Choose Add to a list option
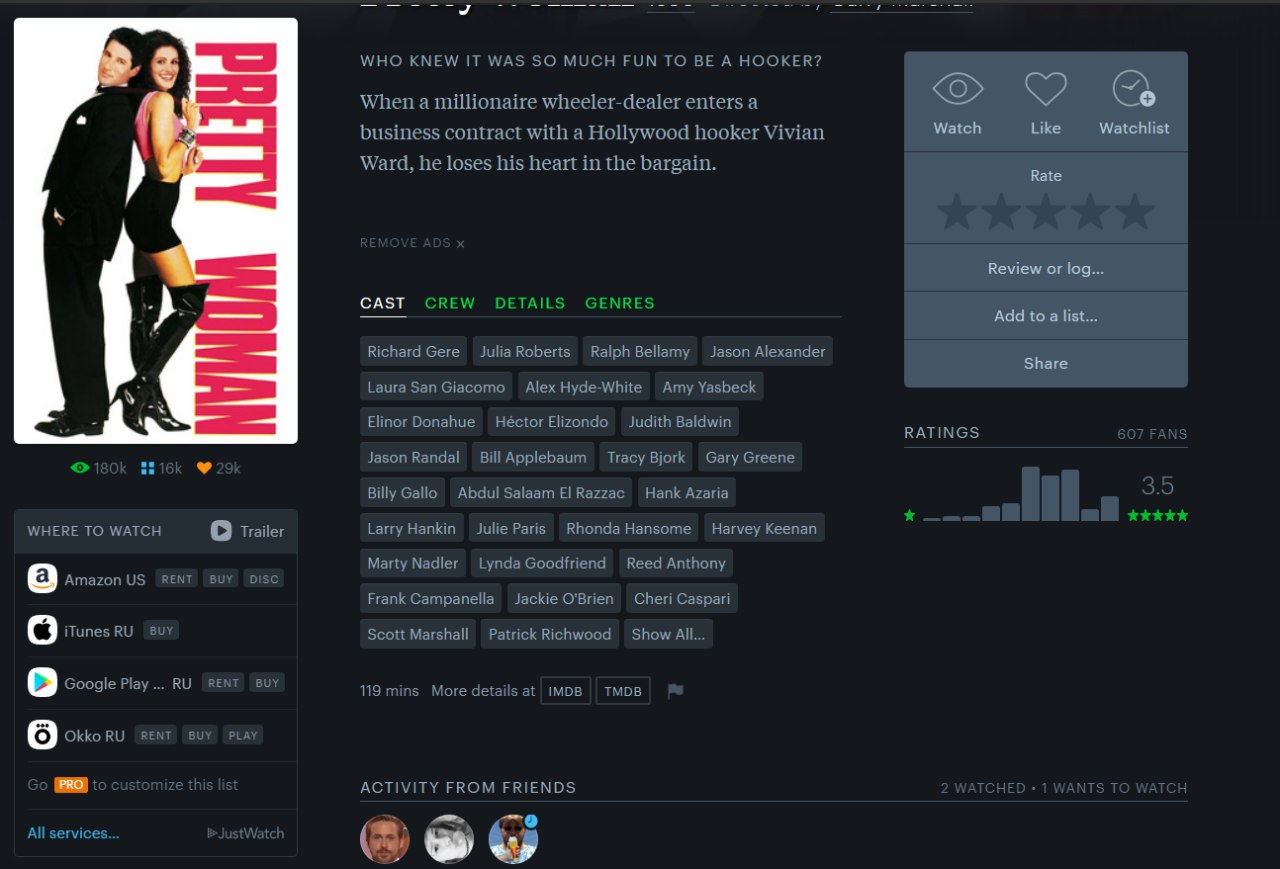Screen dimensions: 1280x869 [1046, 315]
